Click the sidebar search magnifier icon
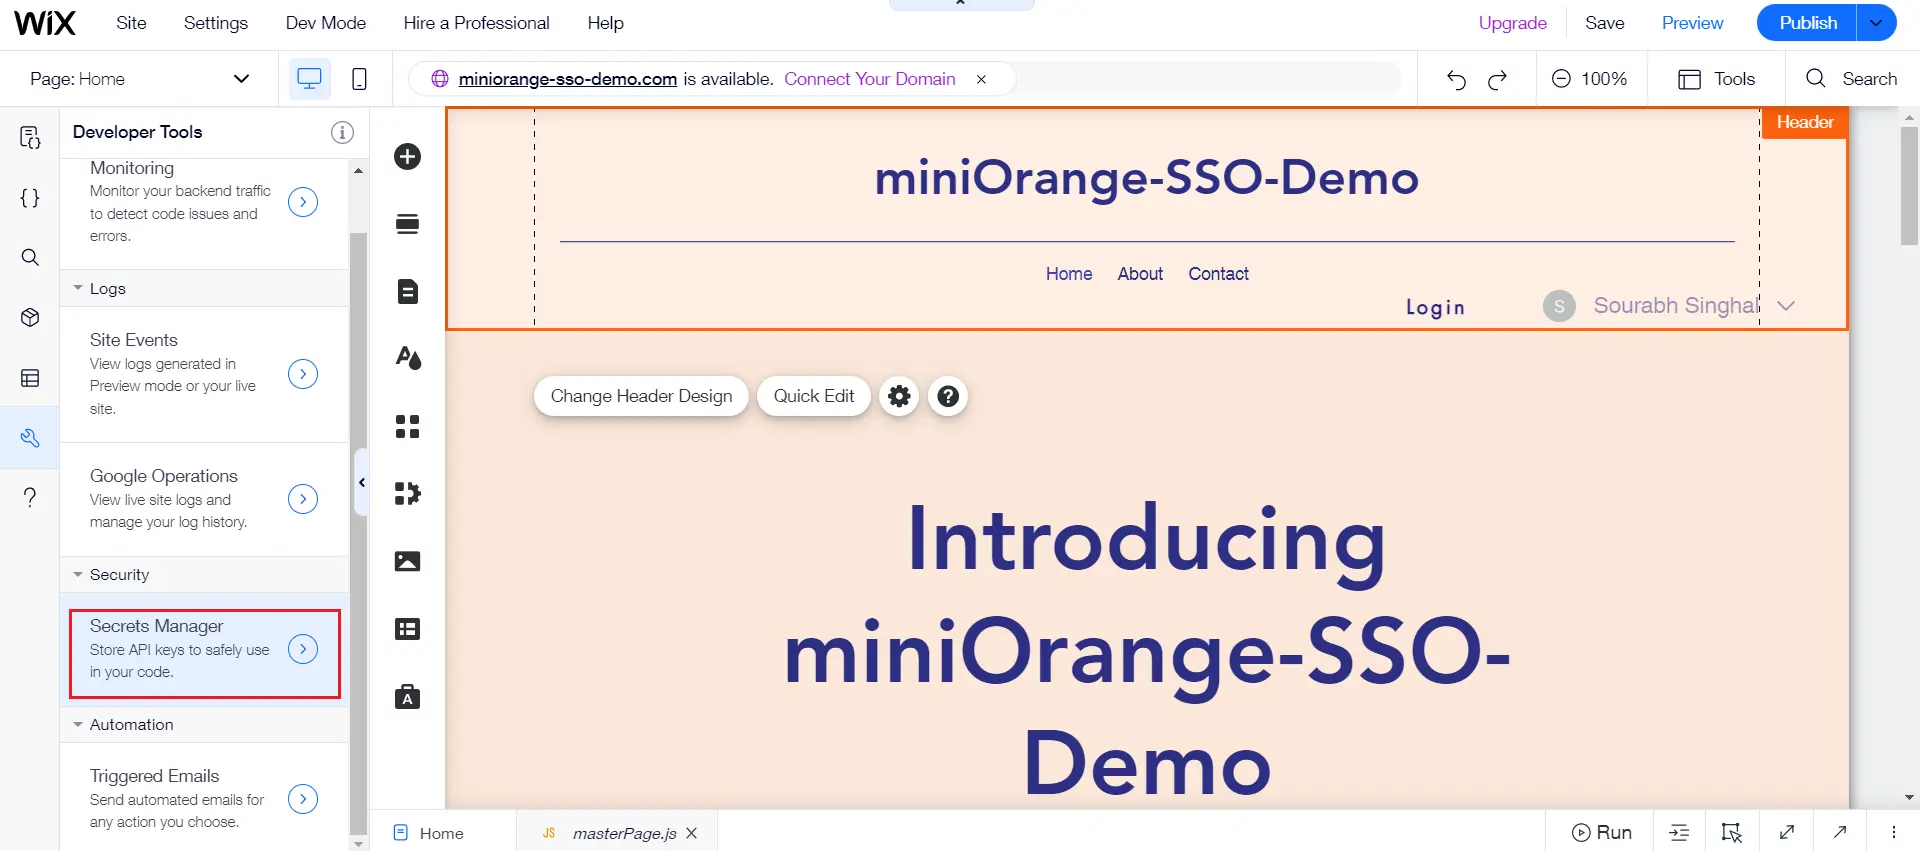The height and width of the screenshot is (851, 1920). click(30, 257)
